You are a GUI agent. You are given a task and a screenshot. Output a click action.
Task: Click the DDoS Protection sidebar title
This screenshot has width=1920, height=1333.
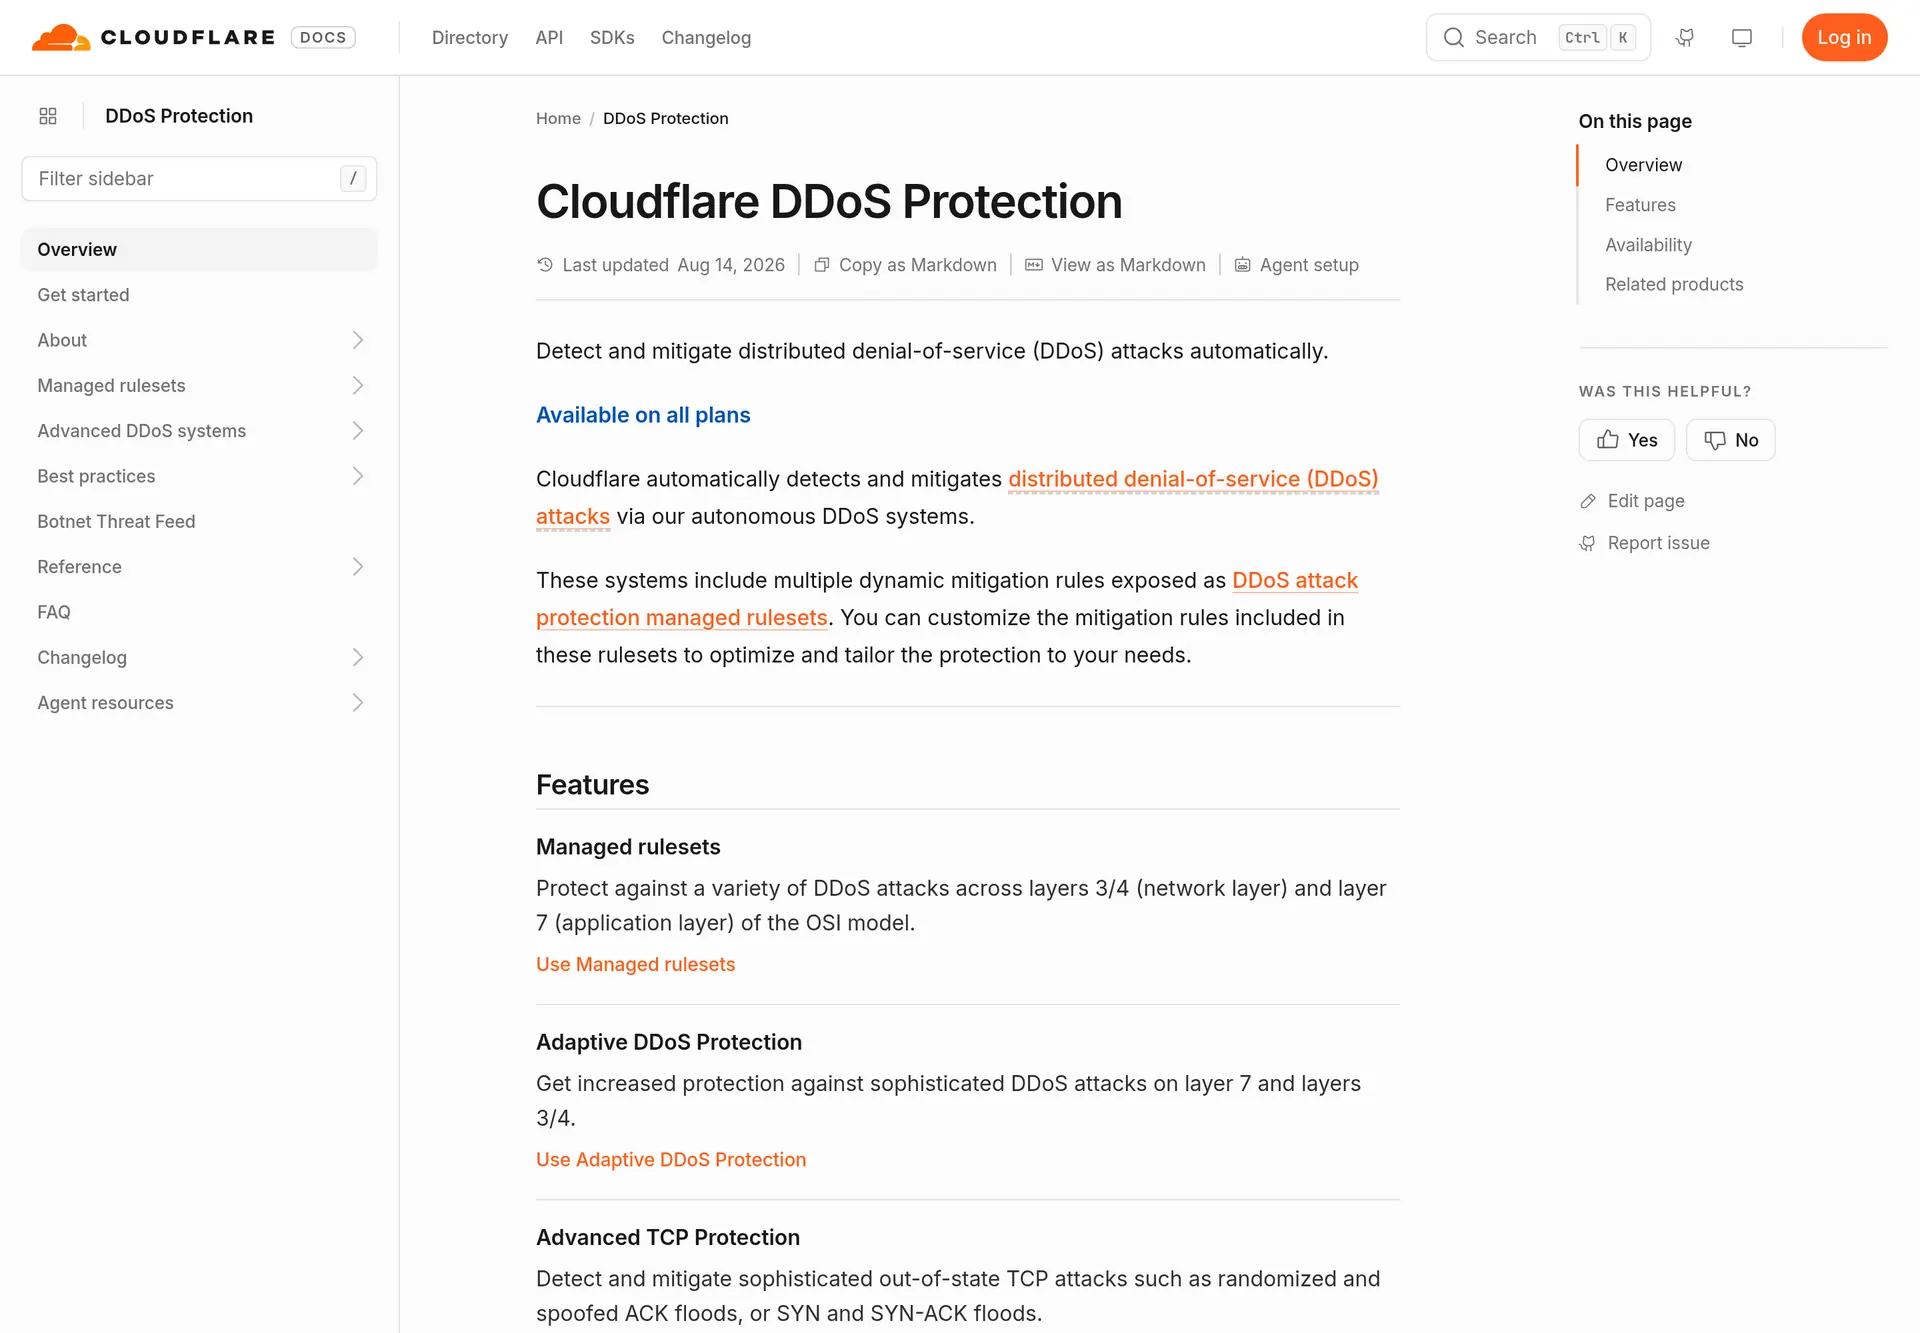pos(179,116)
